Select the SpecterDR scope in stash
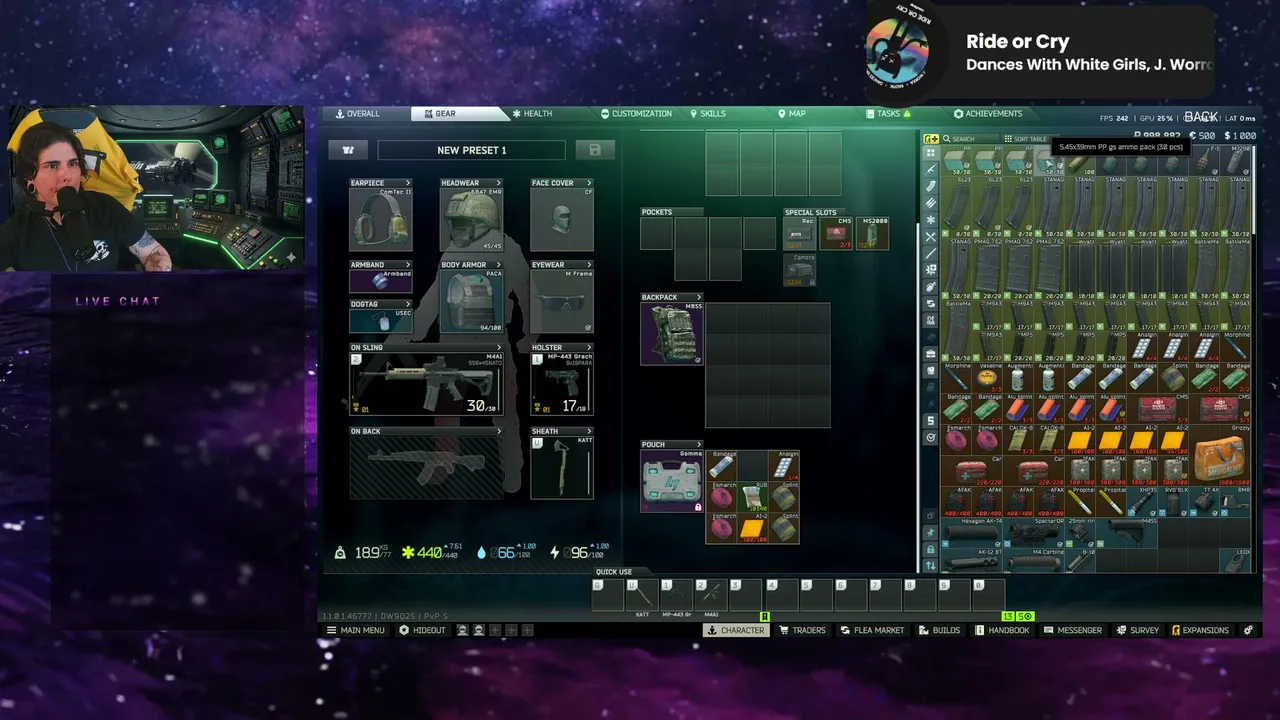The height and width of the screenshot is (720, 1280). pyautogui.click(x=1034, y=531)
